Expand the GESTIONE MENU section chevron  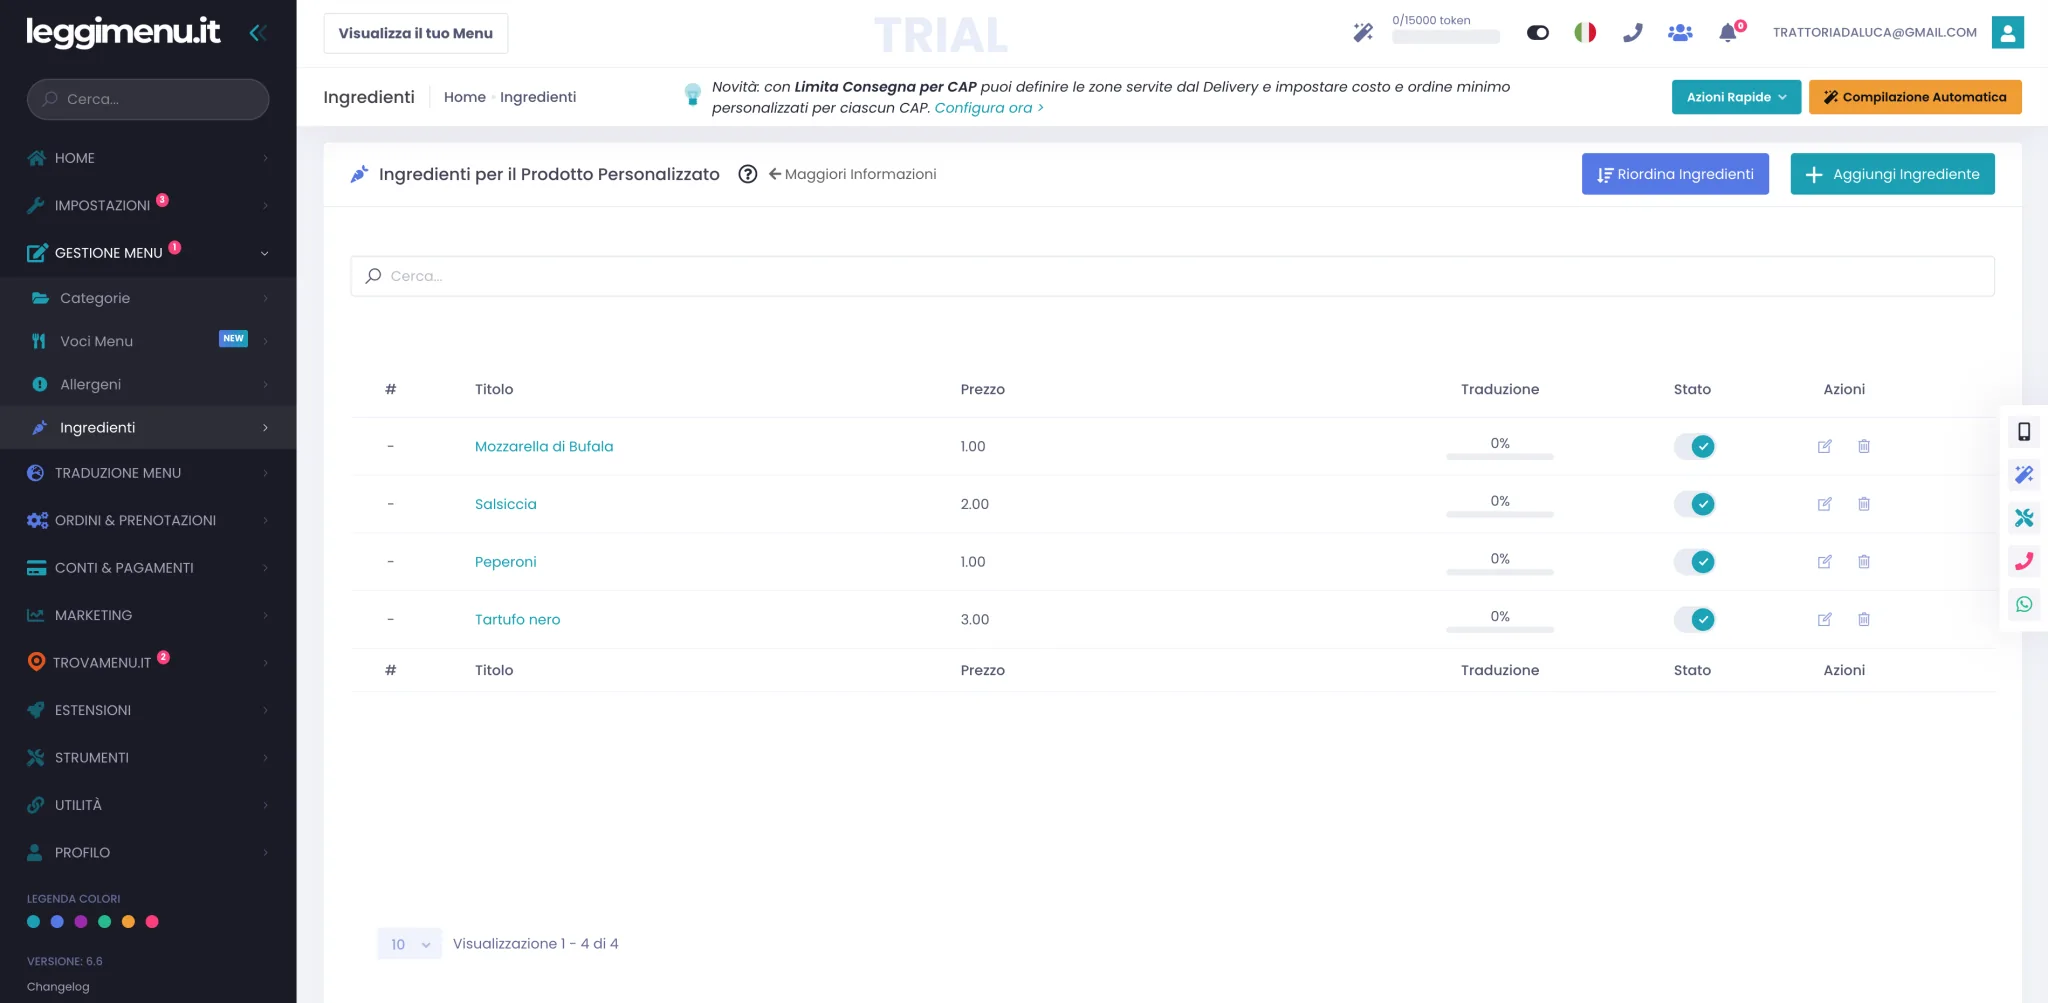(264, 253)
